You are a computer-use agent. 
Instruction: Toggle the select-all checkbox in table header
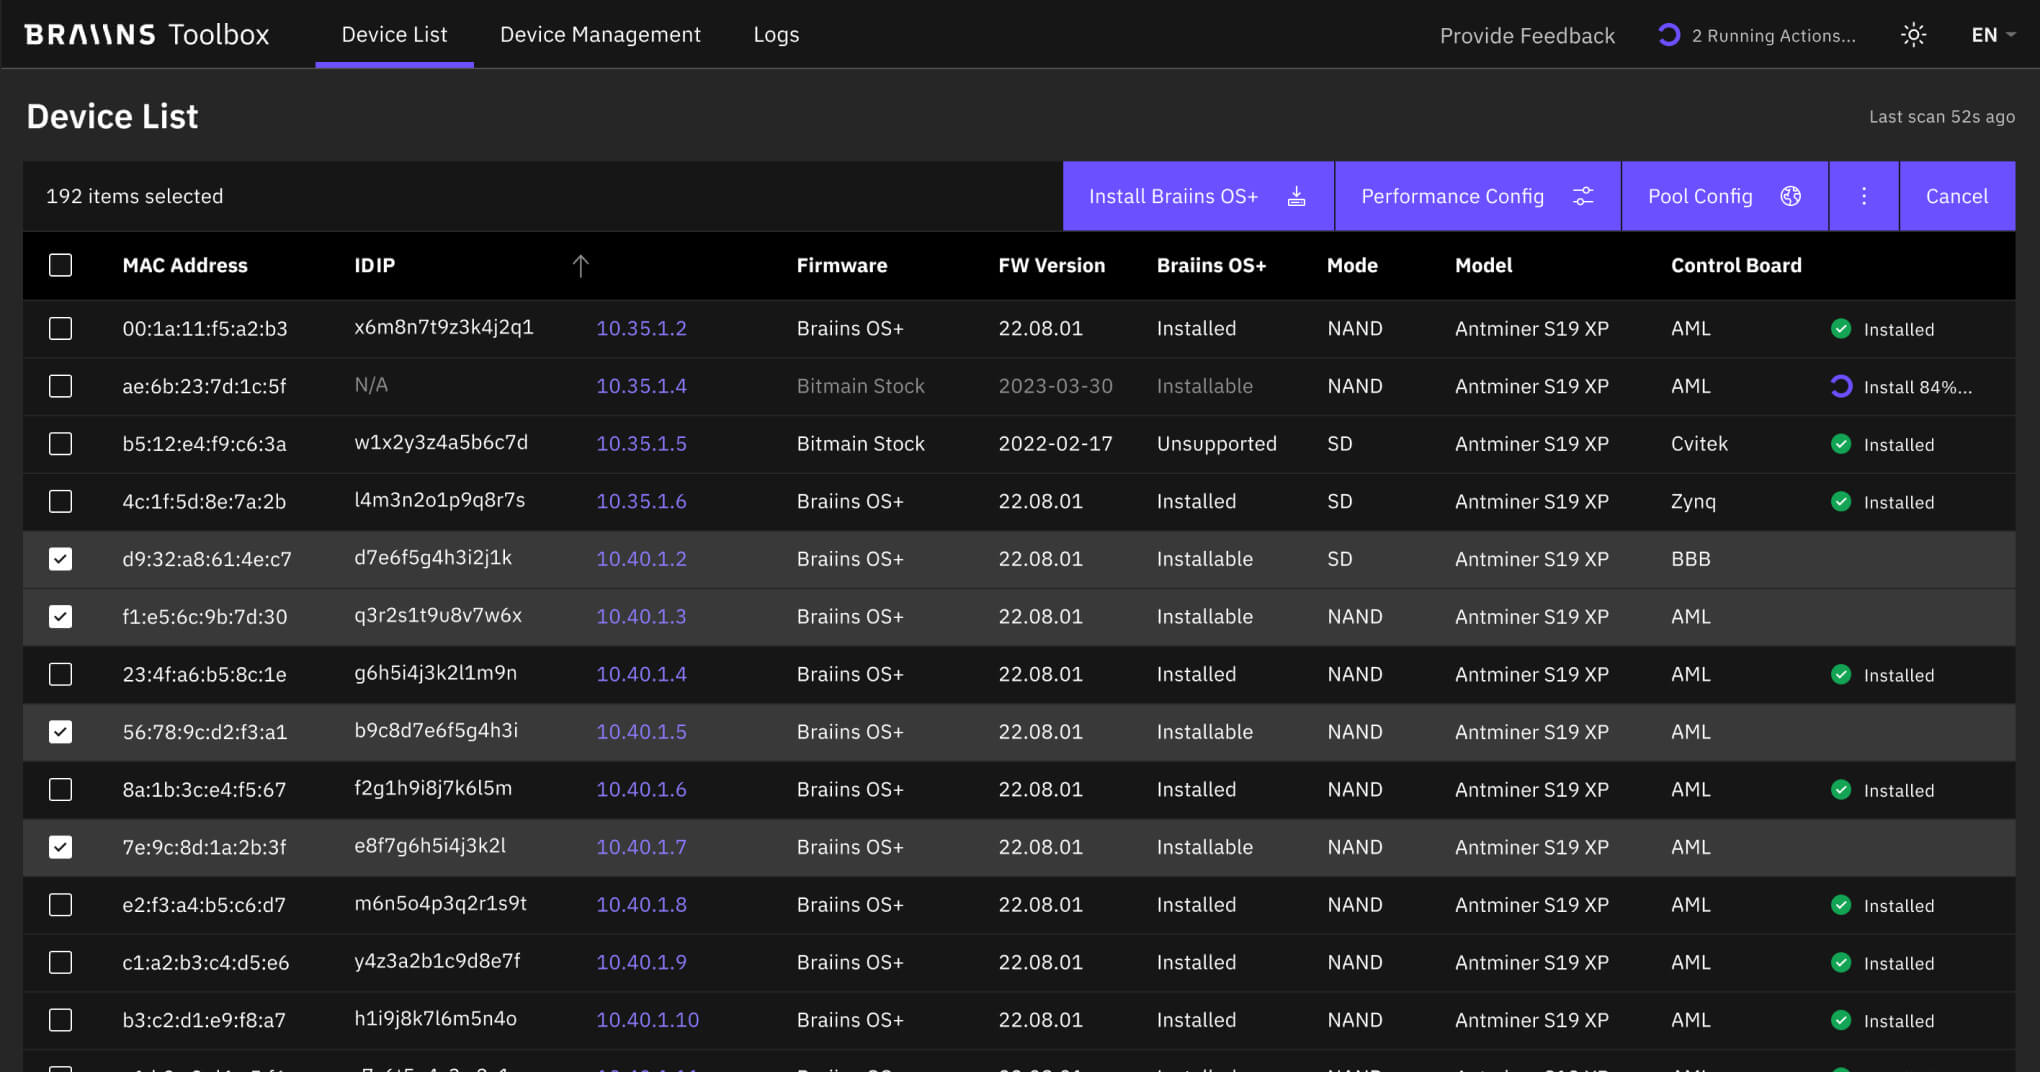[x=61, y=265]
